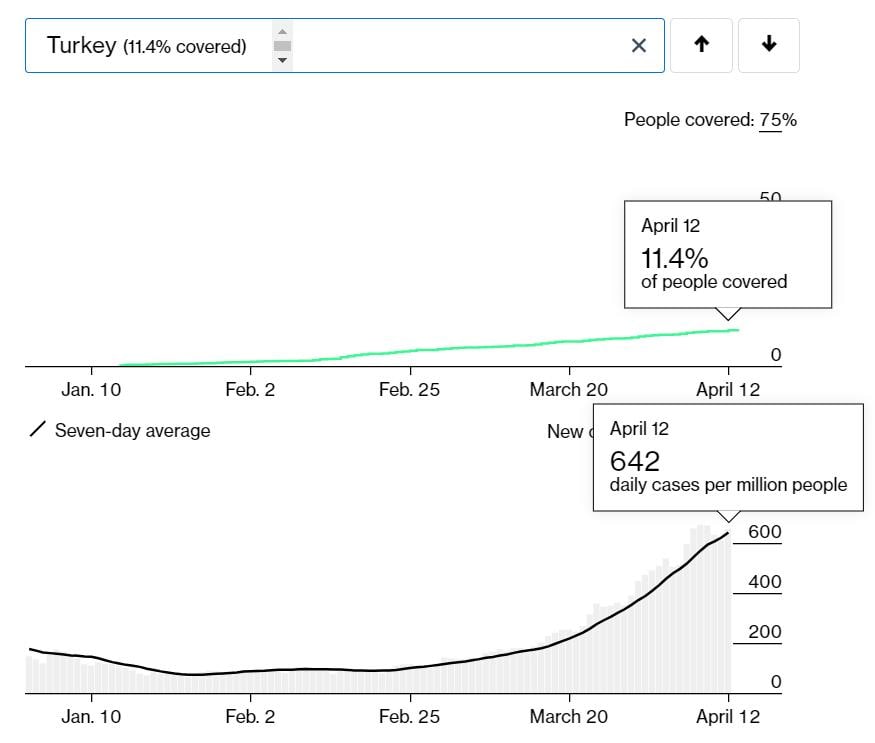Click the green vaccination coverage line endpoint
Screen dimensions: 875x743
(738, 330)
